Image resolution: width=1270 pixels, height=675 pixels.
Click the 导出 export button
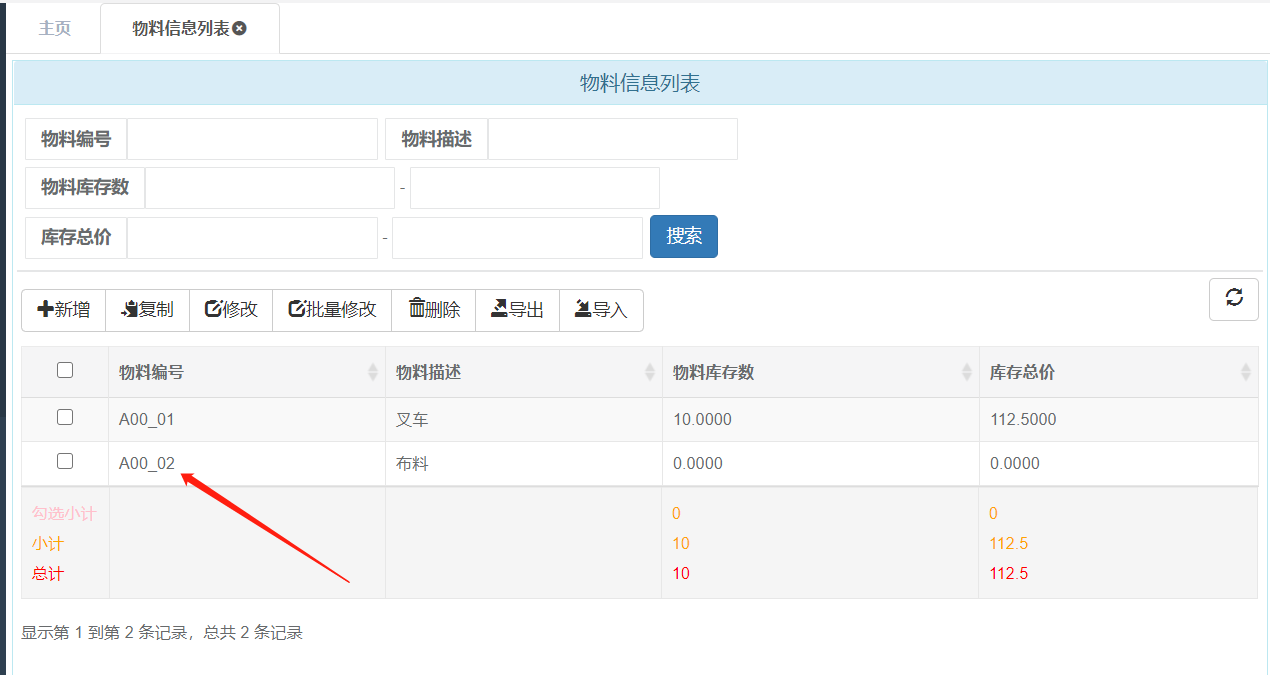tap(517, 310)
